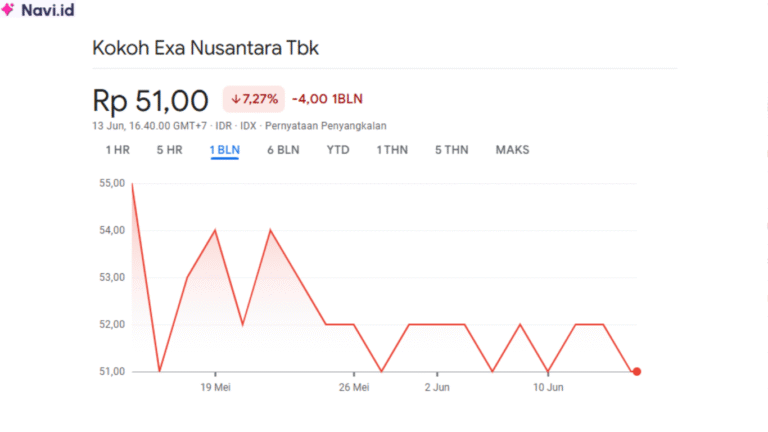Click the 7,27% down percentage badge
The height and width of the screenshot is (432, 768).
(x=254, y=99)
